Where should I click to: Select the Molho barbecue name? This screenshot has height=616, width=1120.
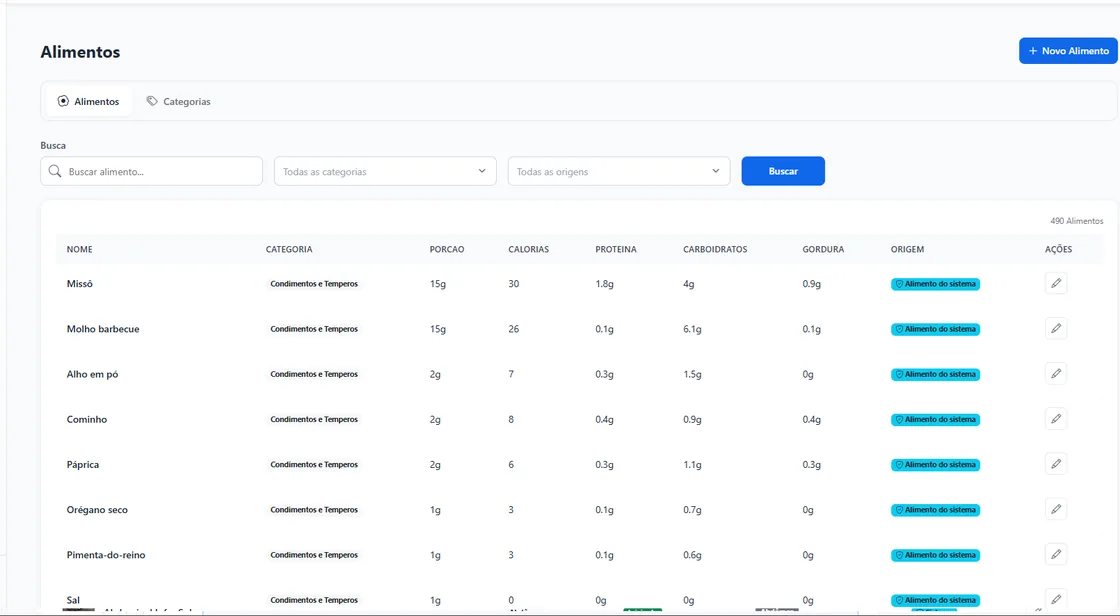[x=103, y=329]
